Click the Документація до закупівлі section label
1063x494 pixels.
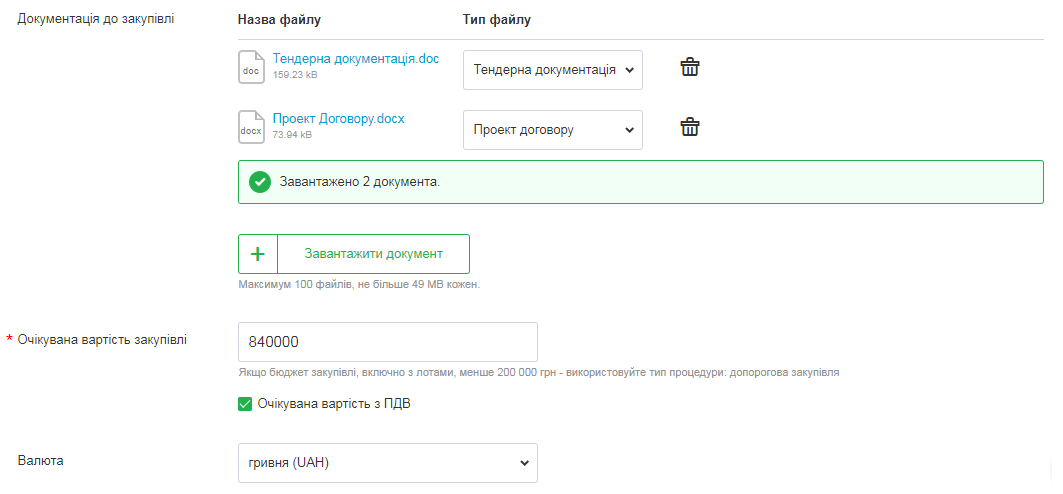point(96,19)
